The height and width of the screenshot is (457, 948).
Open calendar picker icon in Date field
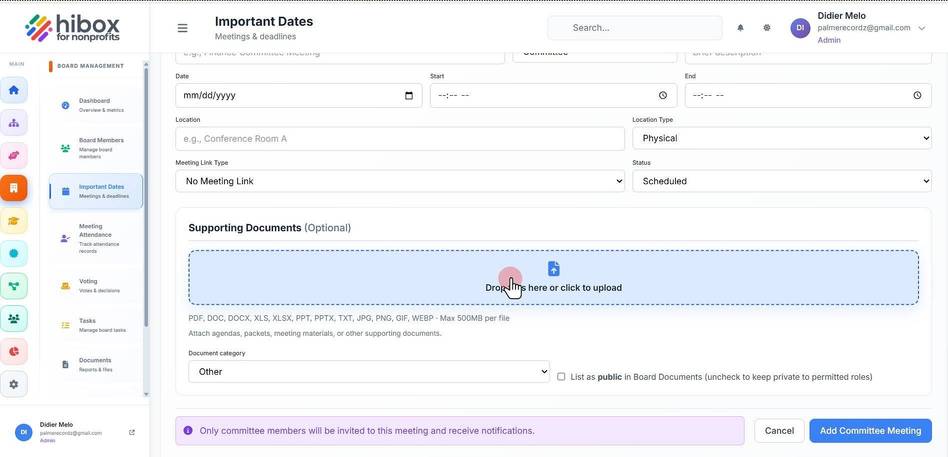pos(409,96)
